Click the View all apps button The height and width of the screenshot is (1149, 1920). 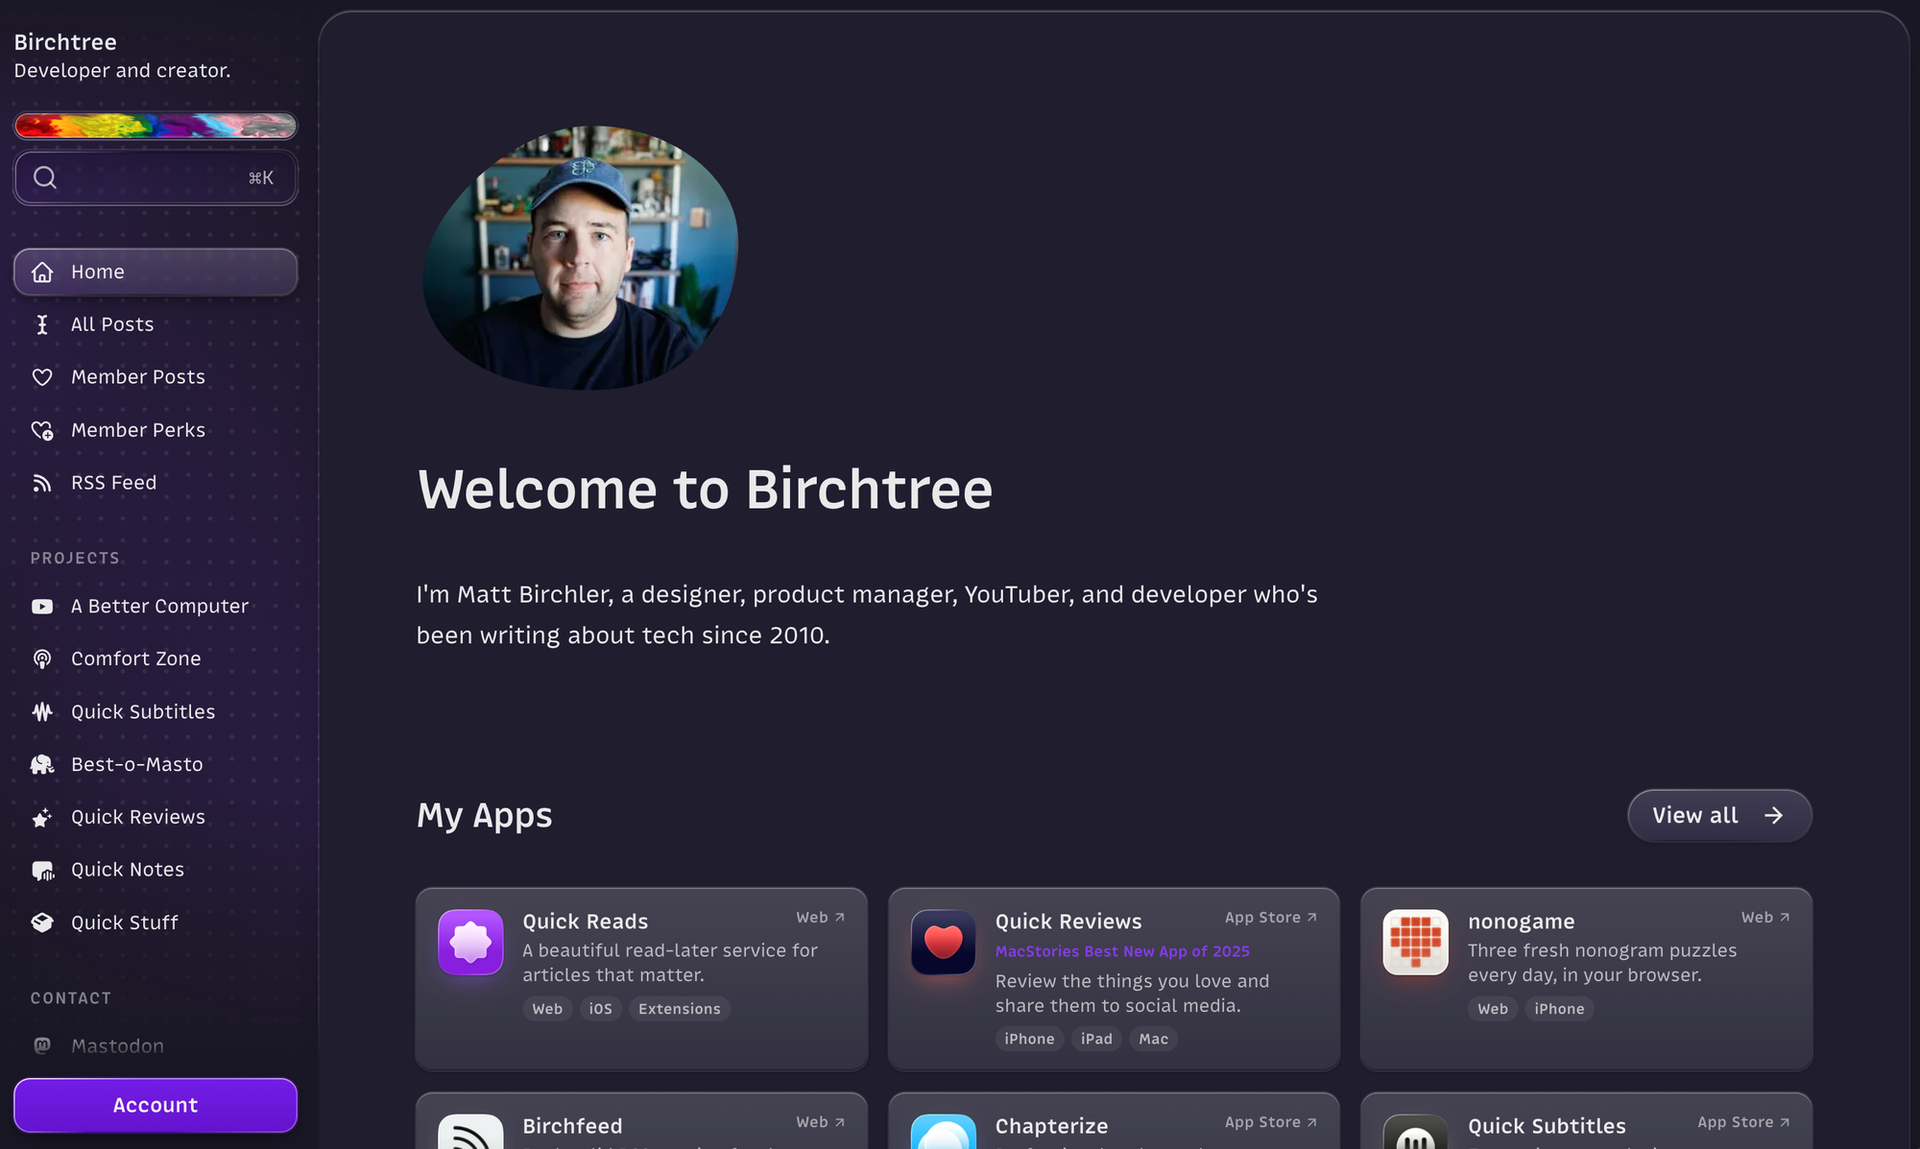pos(1719,816)
